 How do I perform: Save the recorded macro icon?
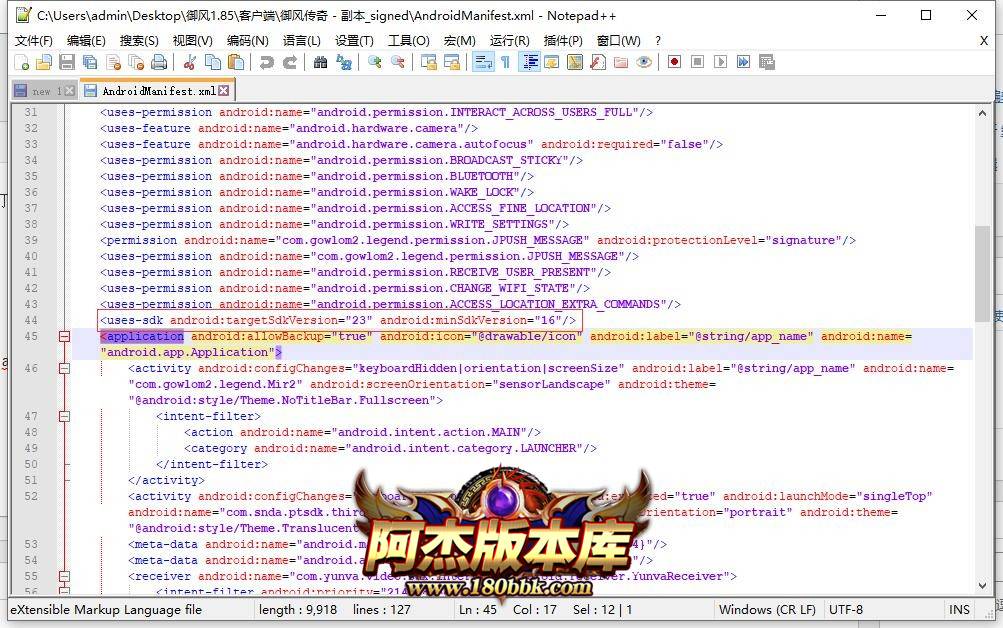(x=766, y=62)
